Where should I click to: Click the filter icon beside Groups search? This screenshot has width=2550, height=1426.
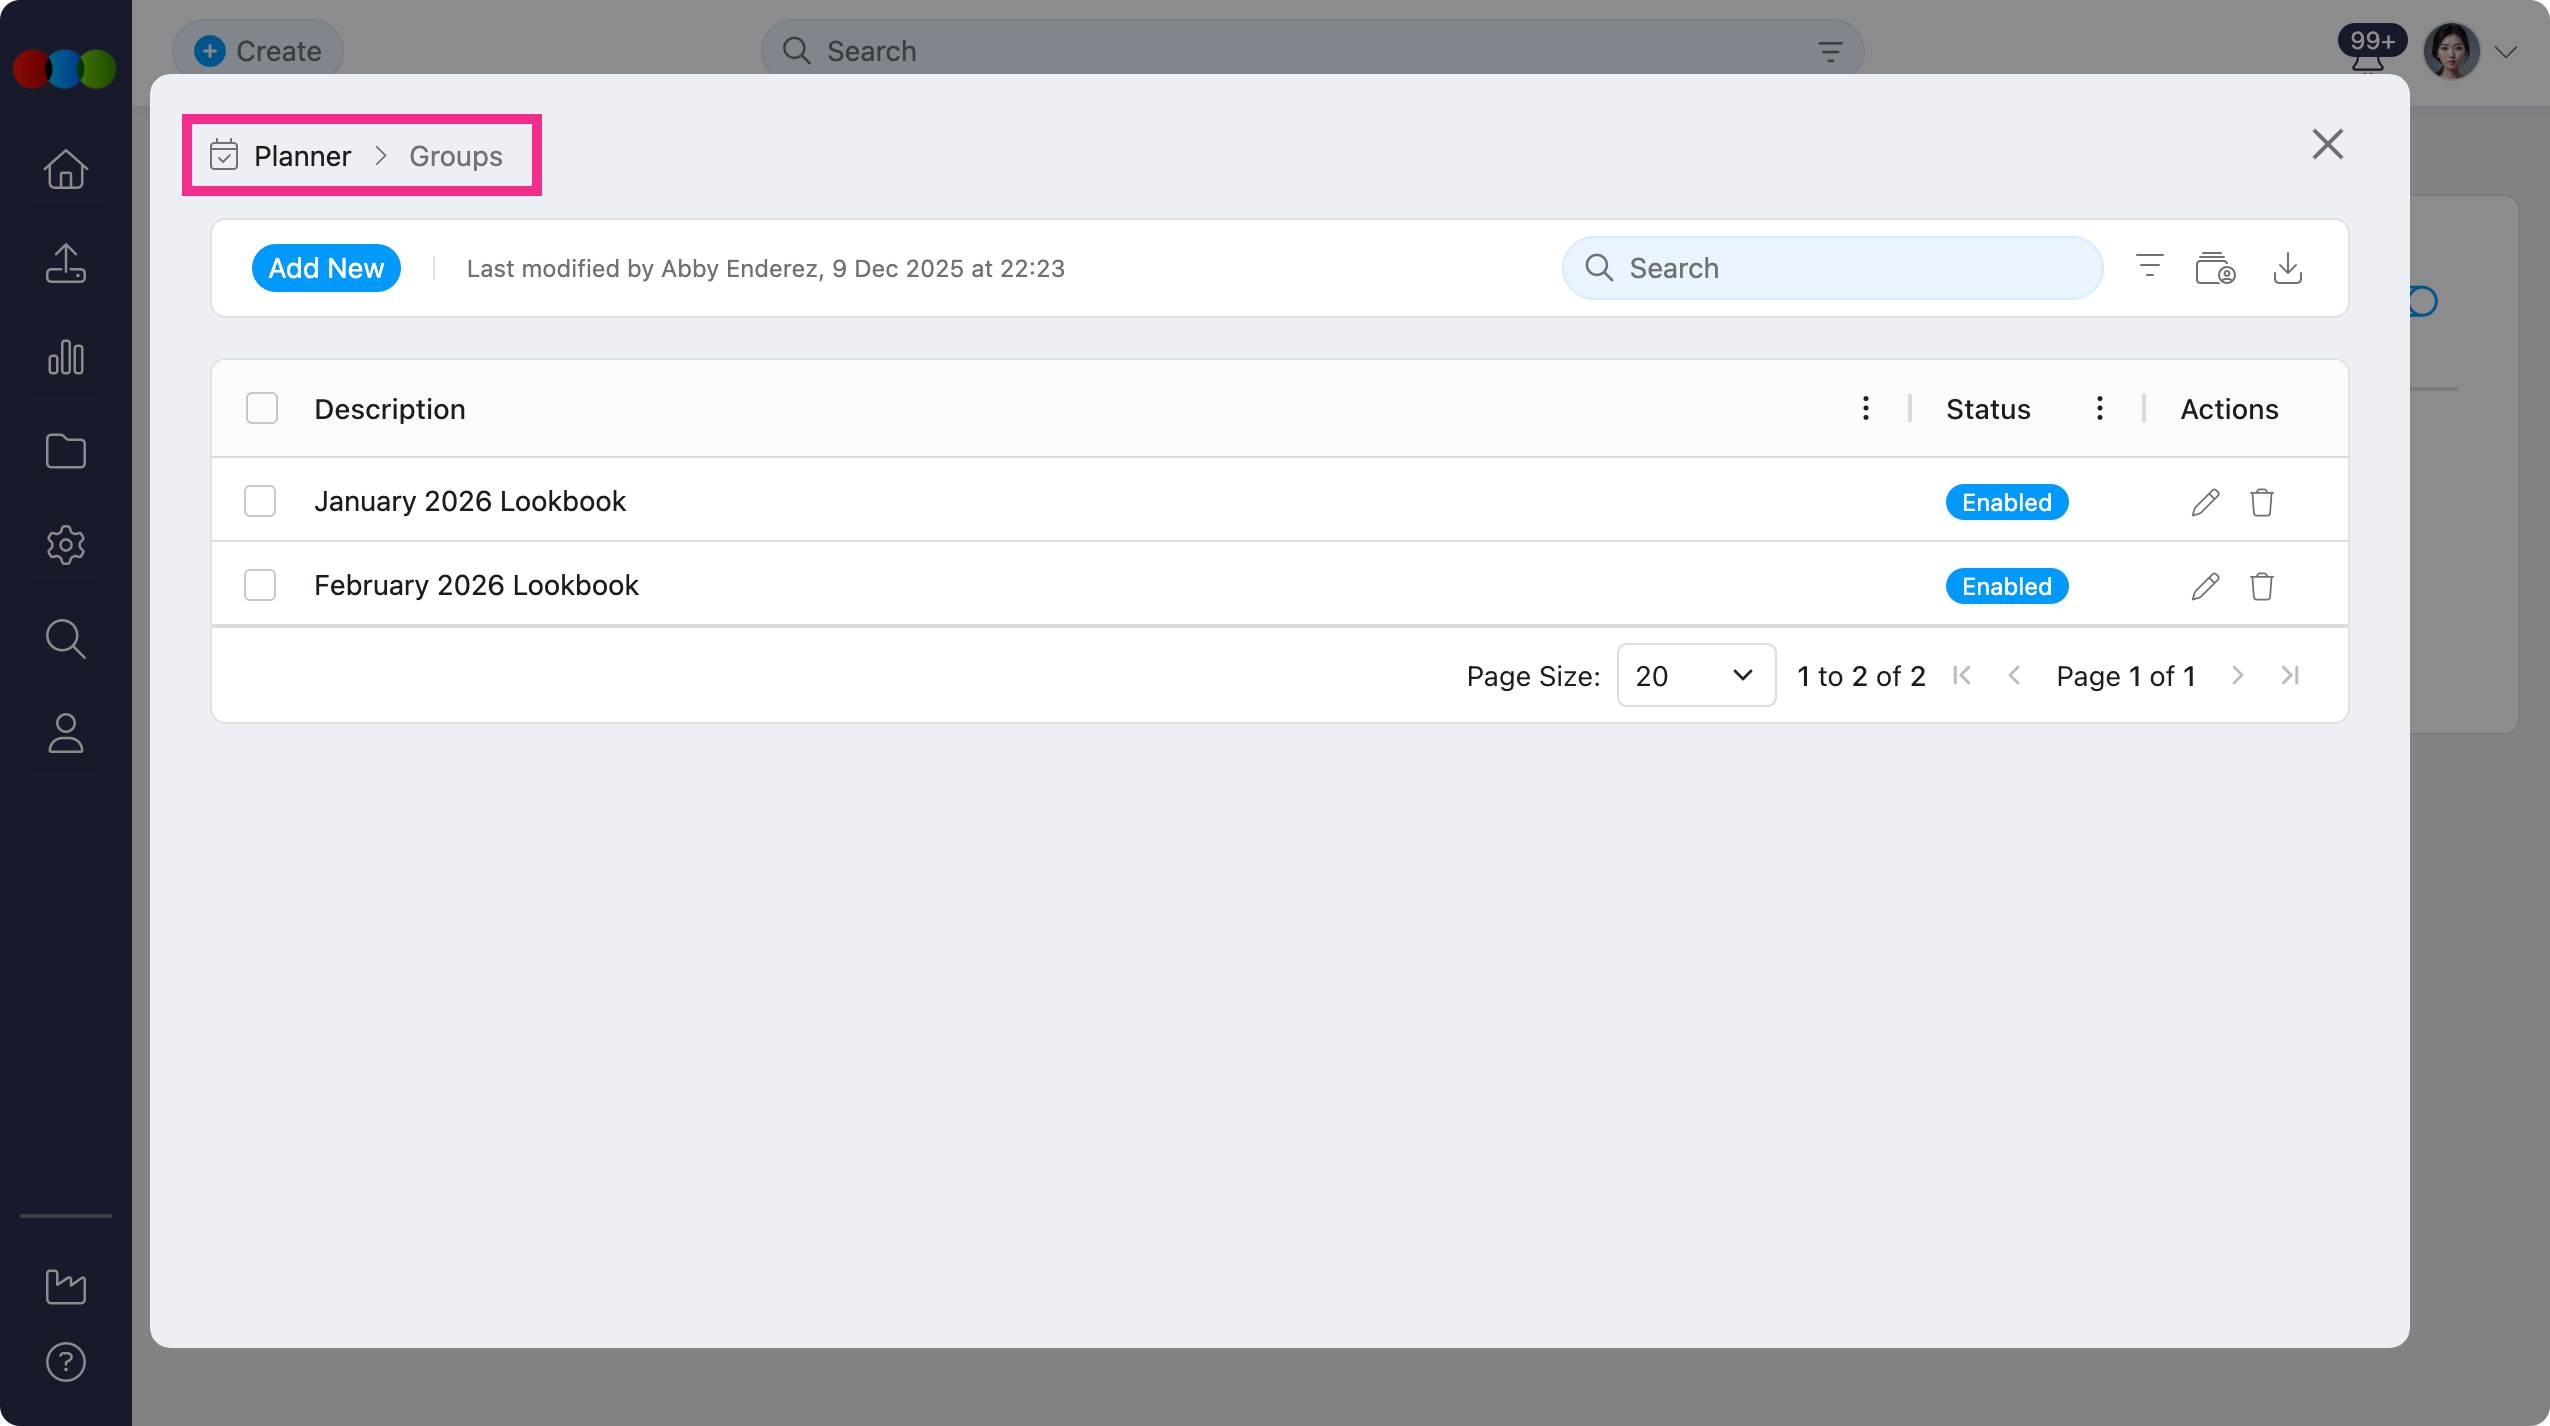[2149, 267]
